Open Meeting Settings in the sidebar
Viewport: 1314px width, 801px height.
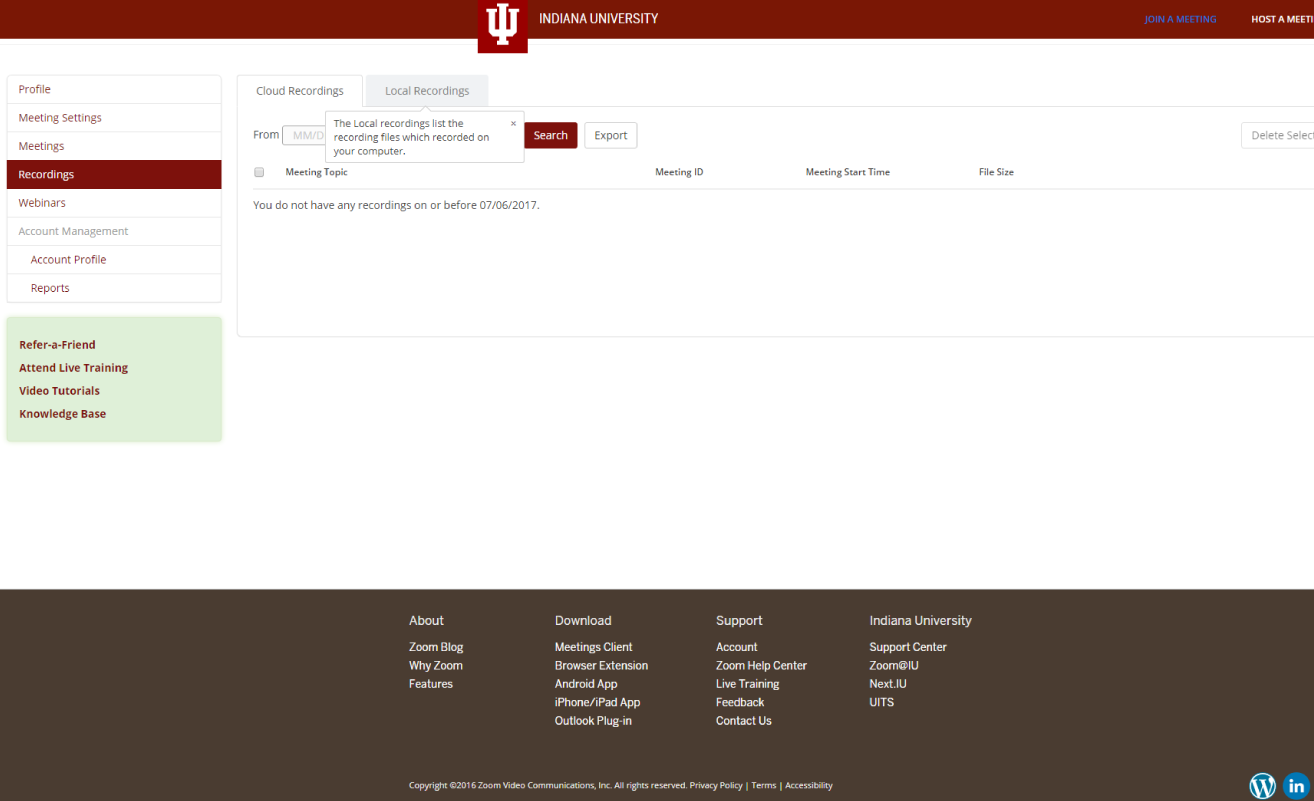(x=114, y=118)
